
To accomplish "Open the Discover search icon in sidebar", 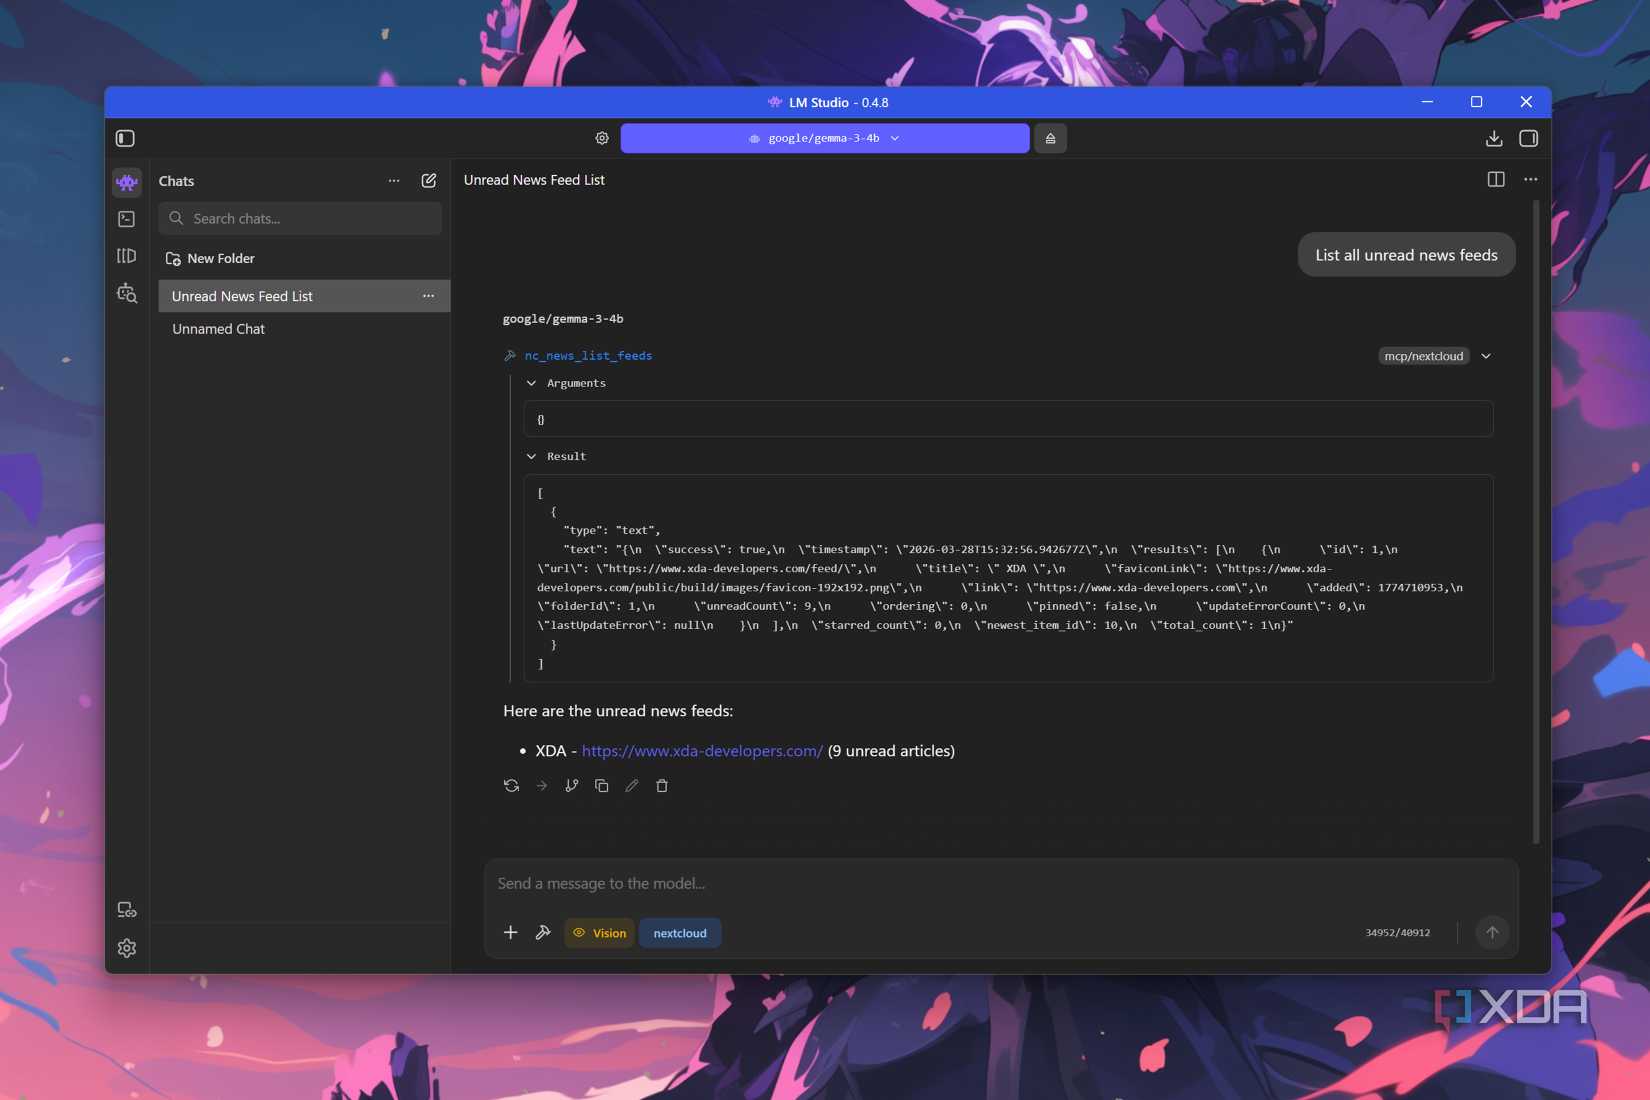I will (x=127, y=293).
